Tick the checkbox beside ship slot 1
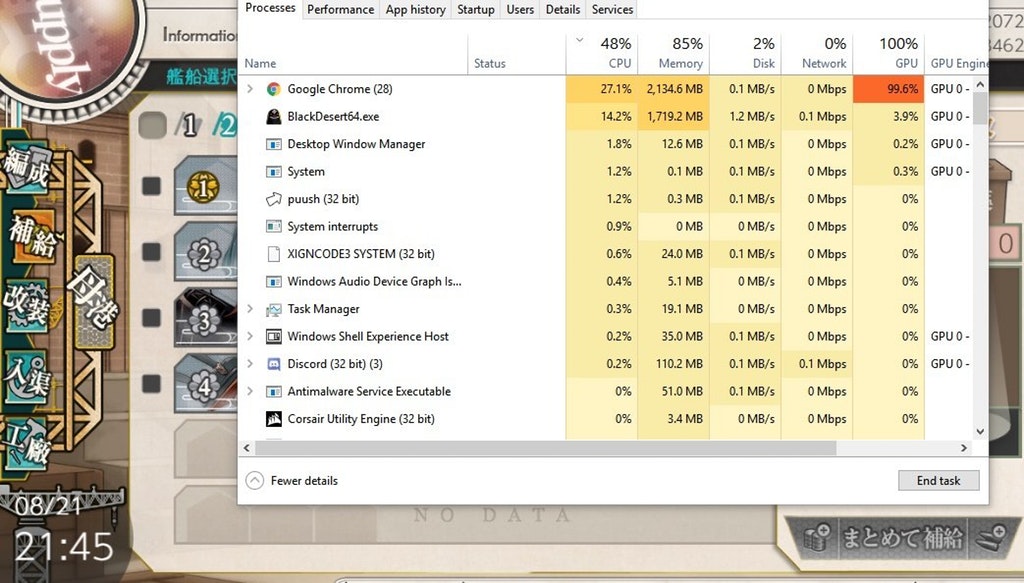This screenshot has width=1024, height=583. tap(152, 186)
